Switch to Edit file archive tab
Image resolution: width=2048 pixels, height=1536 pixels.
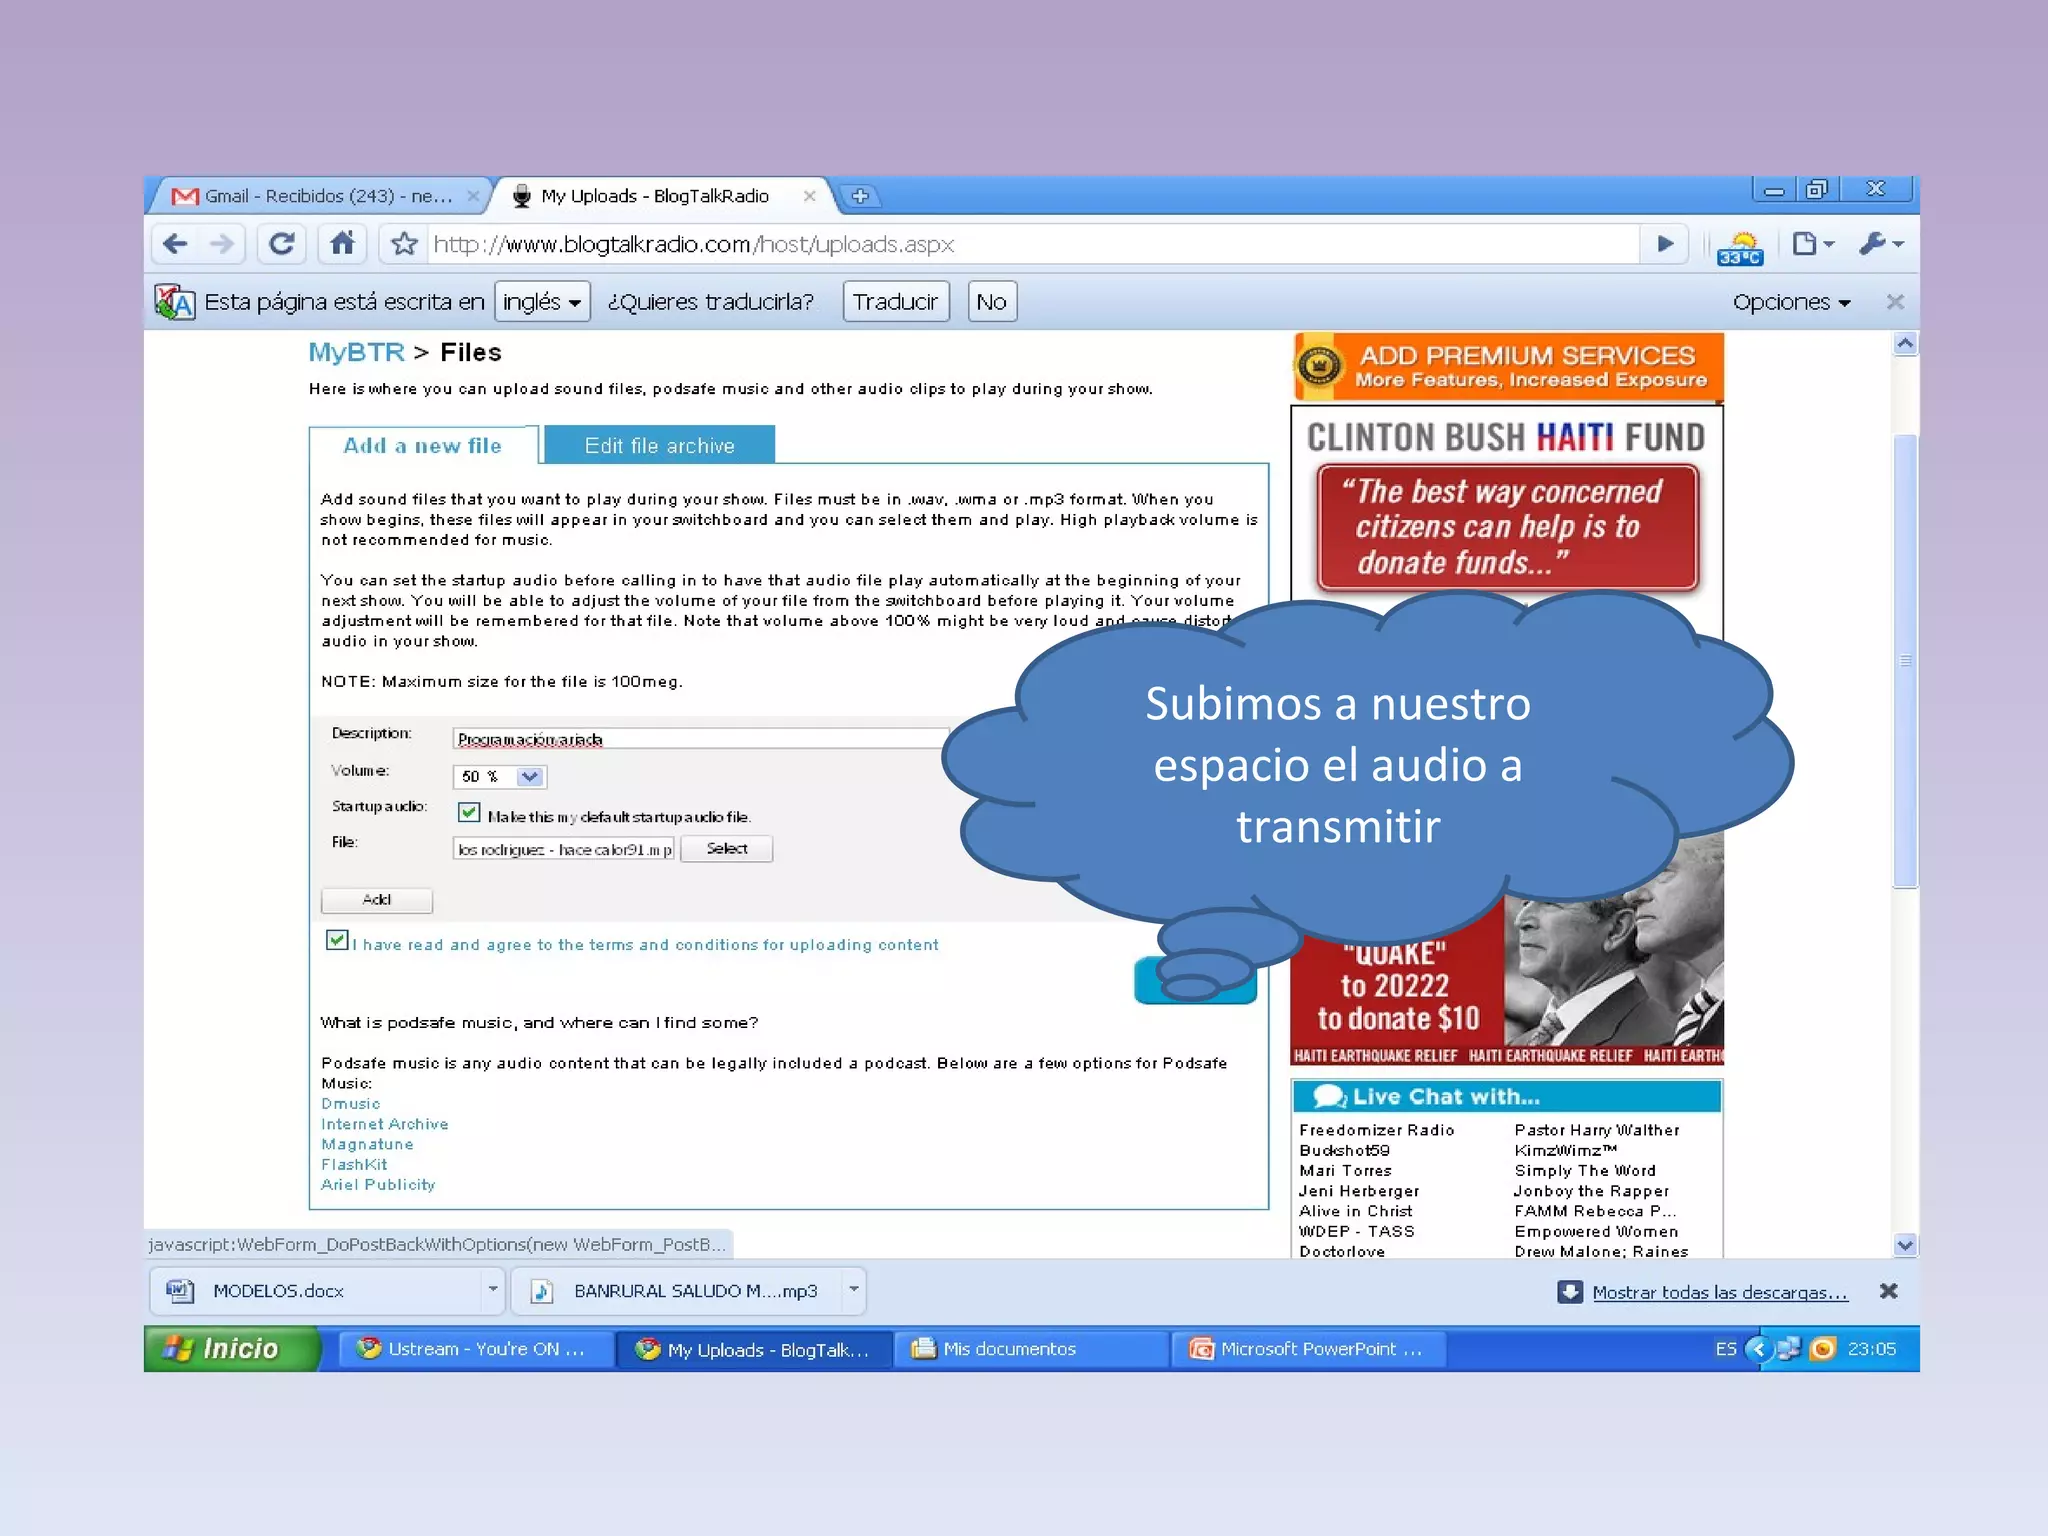659,446
